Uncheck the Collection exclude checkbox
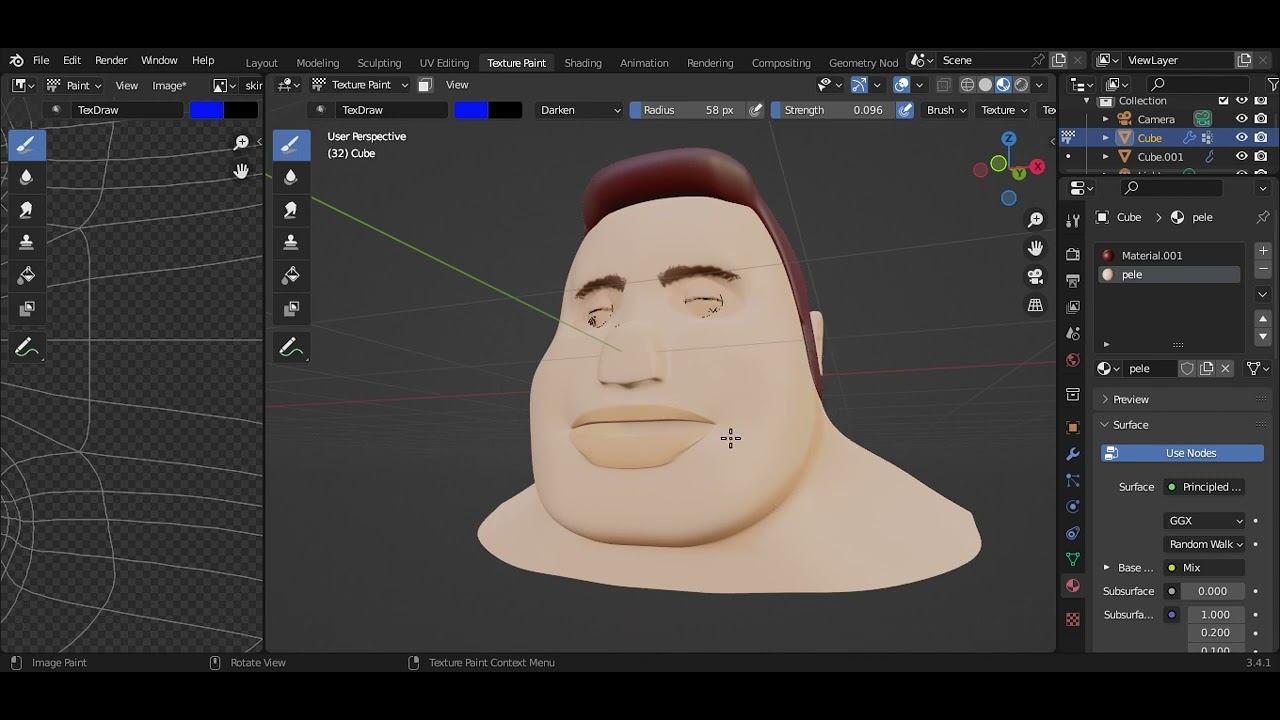This screenshot has width=1280, height=720. coord(1223,101)
